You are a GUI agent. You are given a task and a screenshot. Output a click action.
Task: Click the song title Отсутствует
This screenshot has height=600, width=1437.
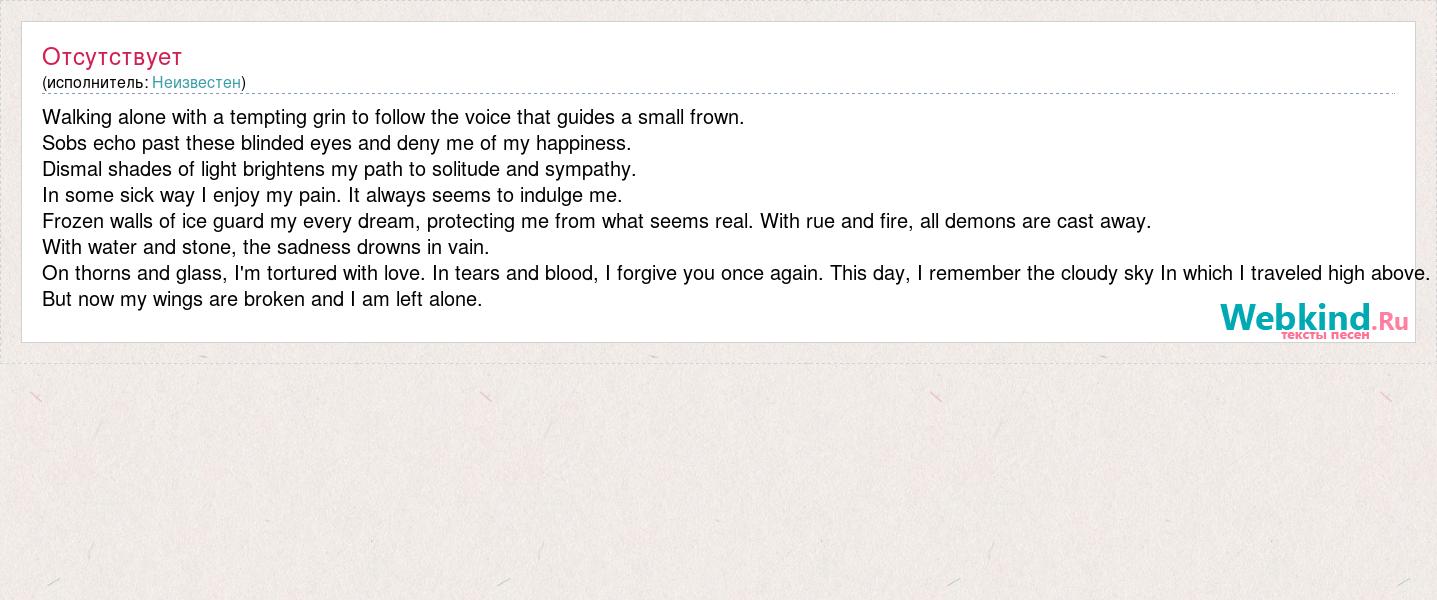112,57
